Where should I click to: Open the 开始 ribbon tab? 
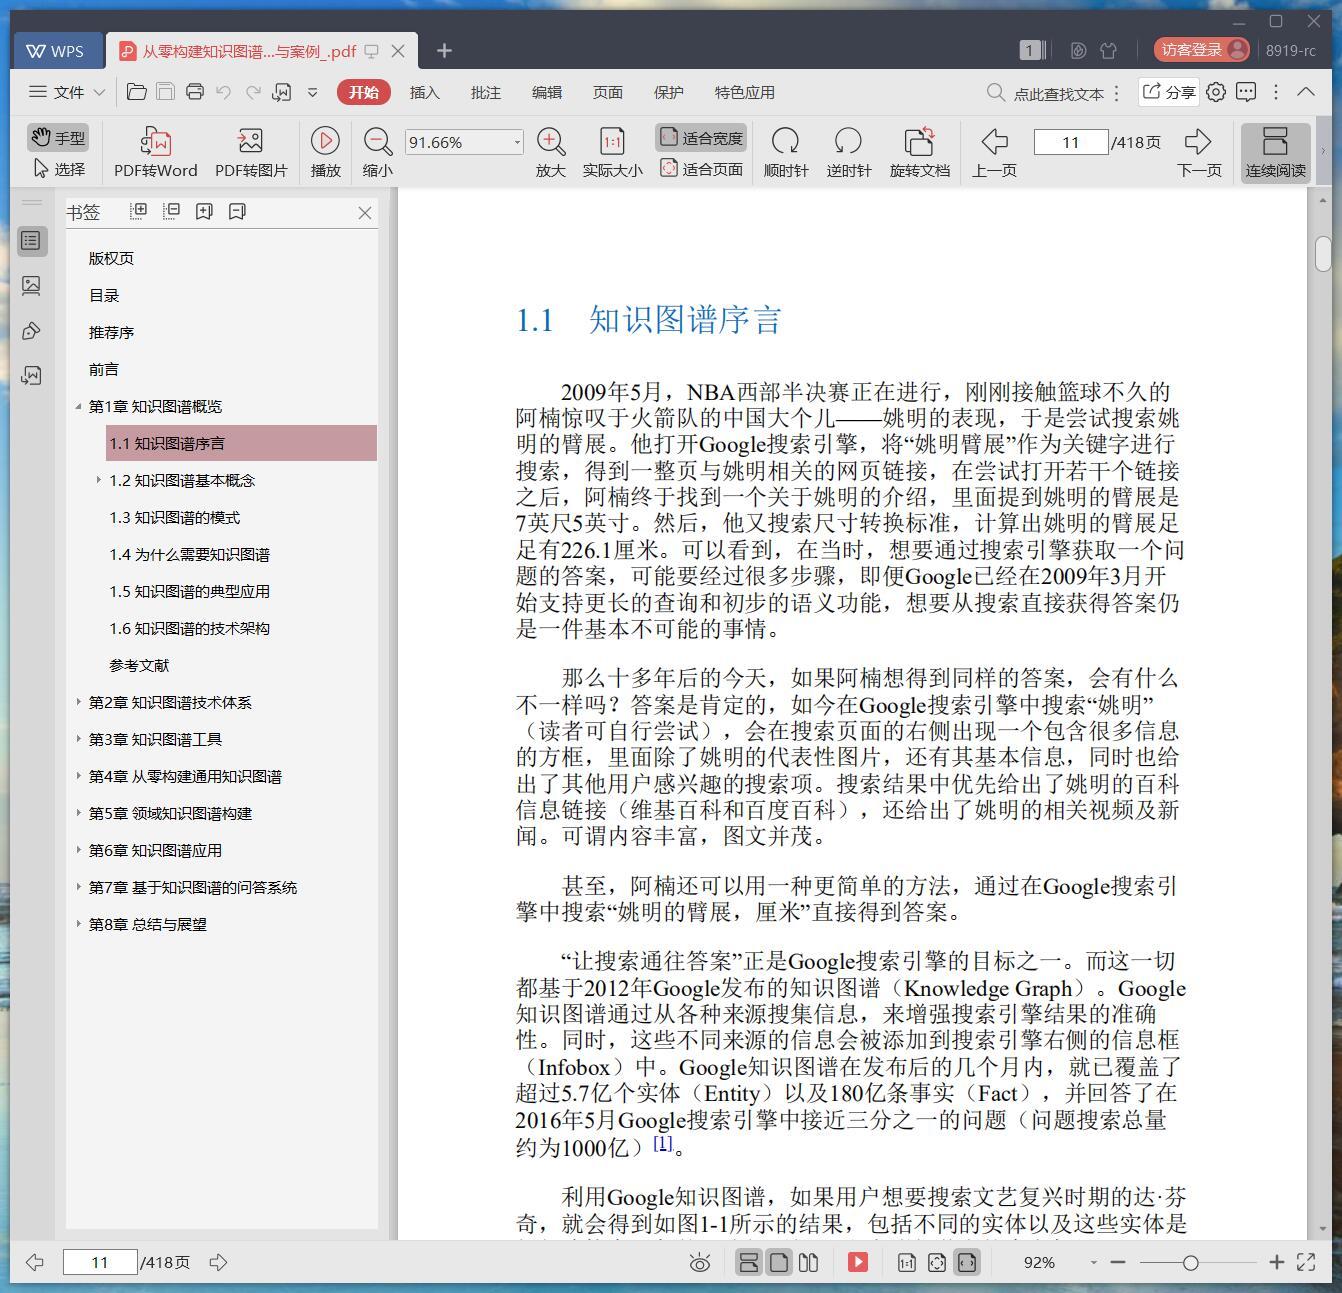coord(363,92)
